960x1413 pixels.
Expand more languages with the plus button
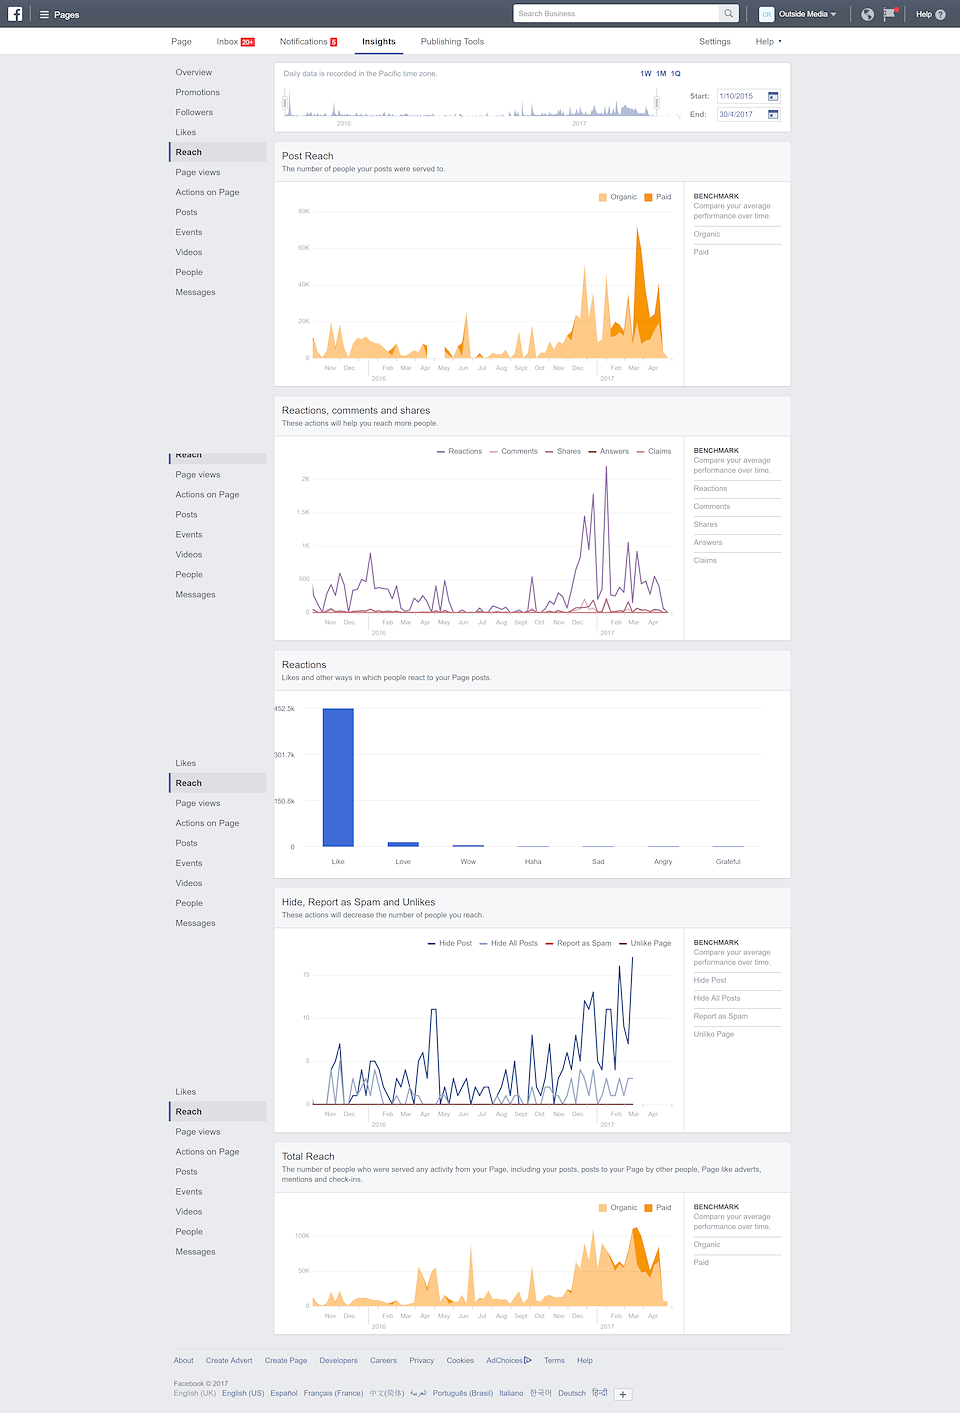click(623, 1394)
